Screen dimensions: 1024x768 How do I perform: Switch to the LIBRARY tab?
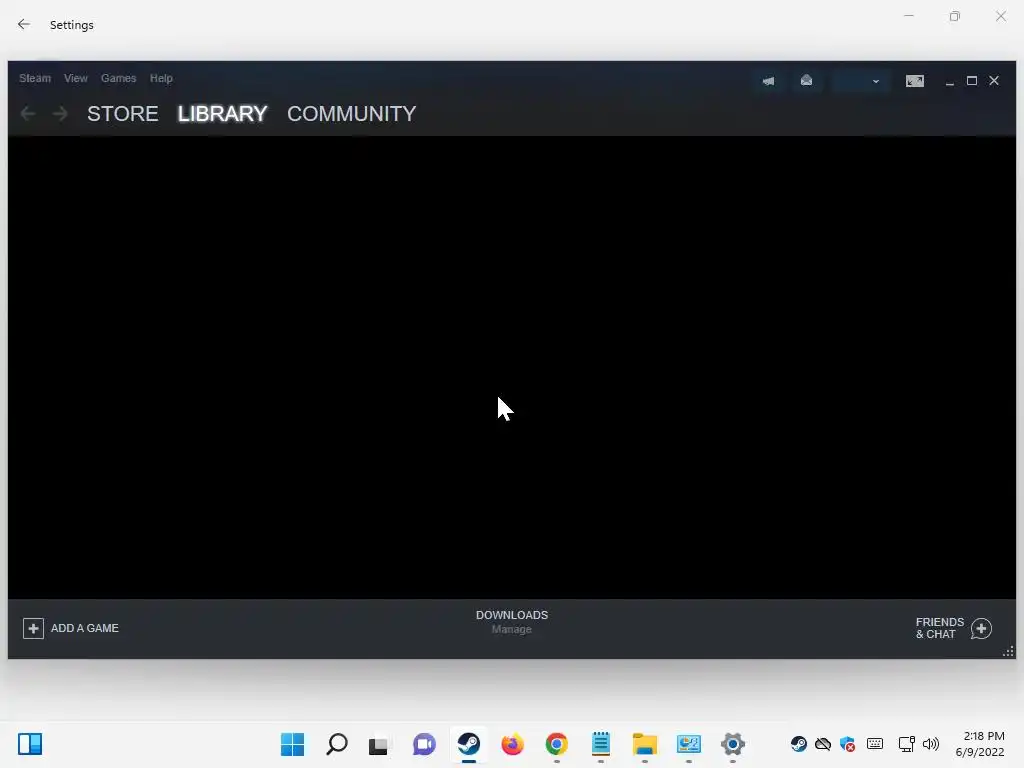click(x=222, y=114)
